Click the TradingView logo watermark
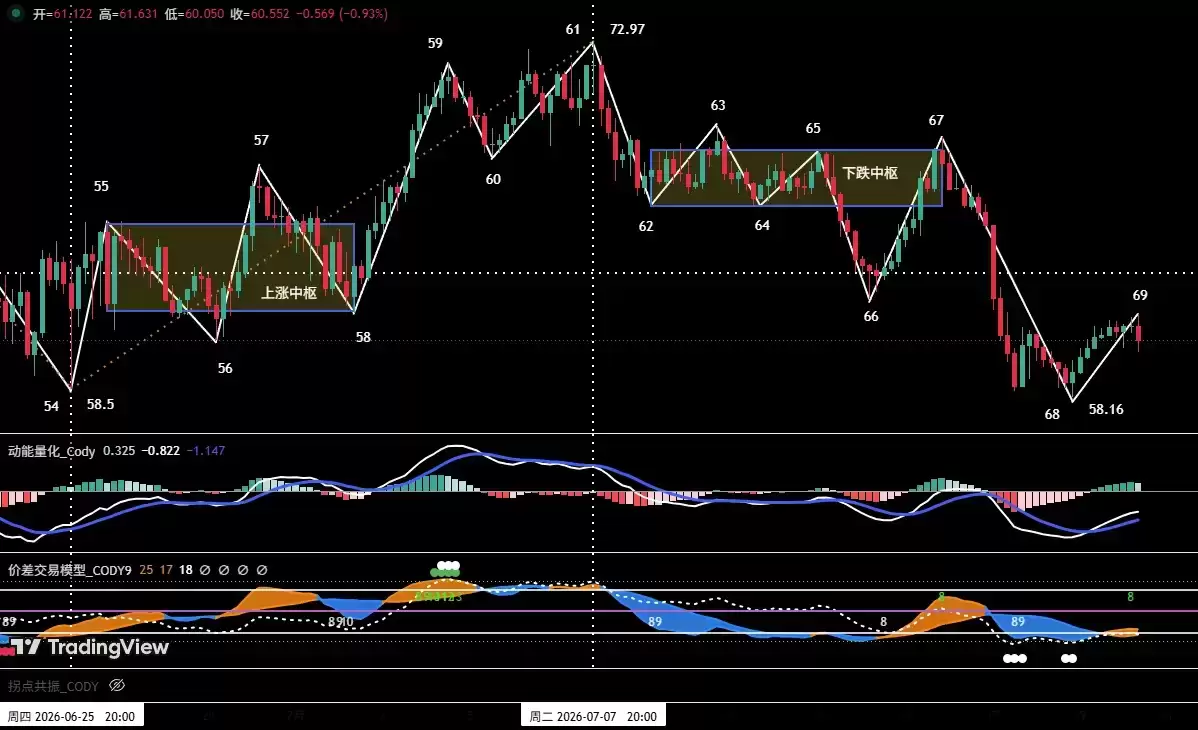This screenshot has height=730, width=1198. point(86,647)
